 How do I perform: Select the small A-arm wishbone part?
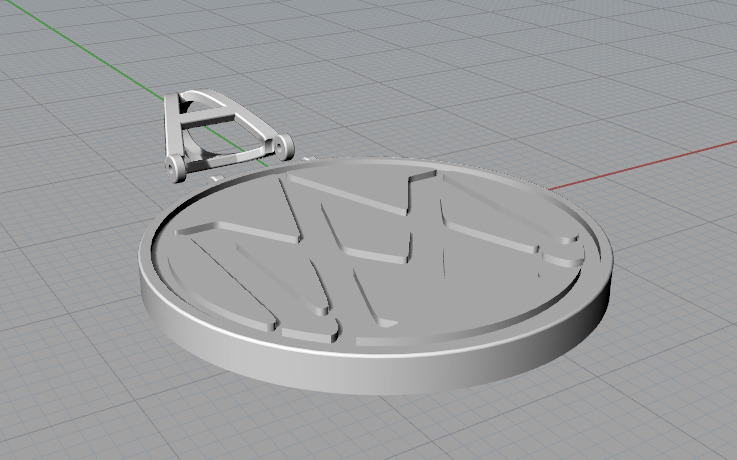(229, 135)
